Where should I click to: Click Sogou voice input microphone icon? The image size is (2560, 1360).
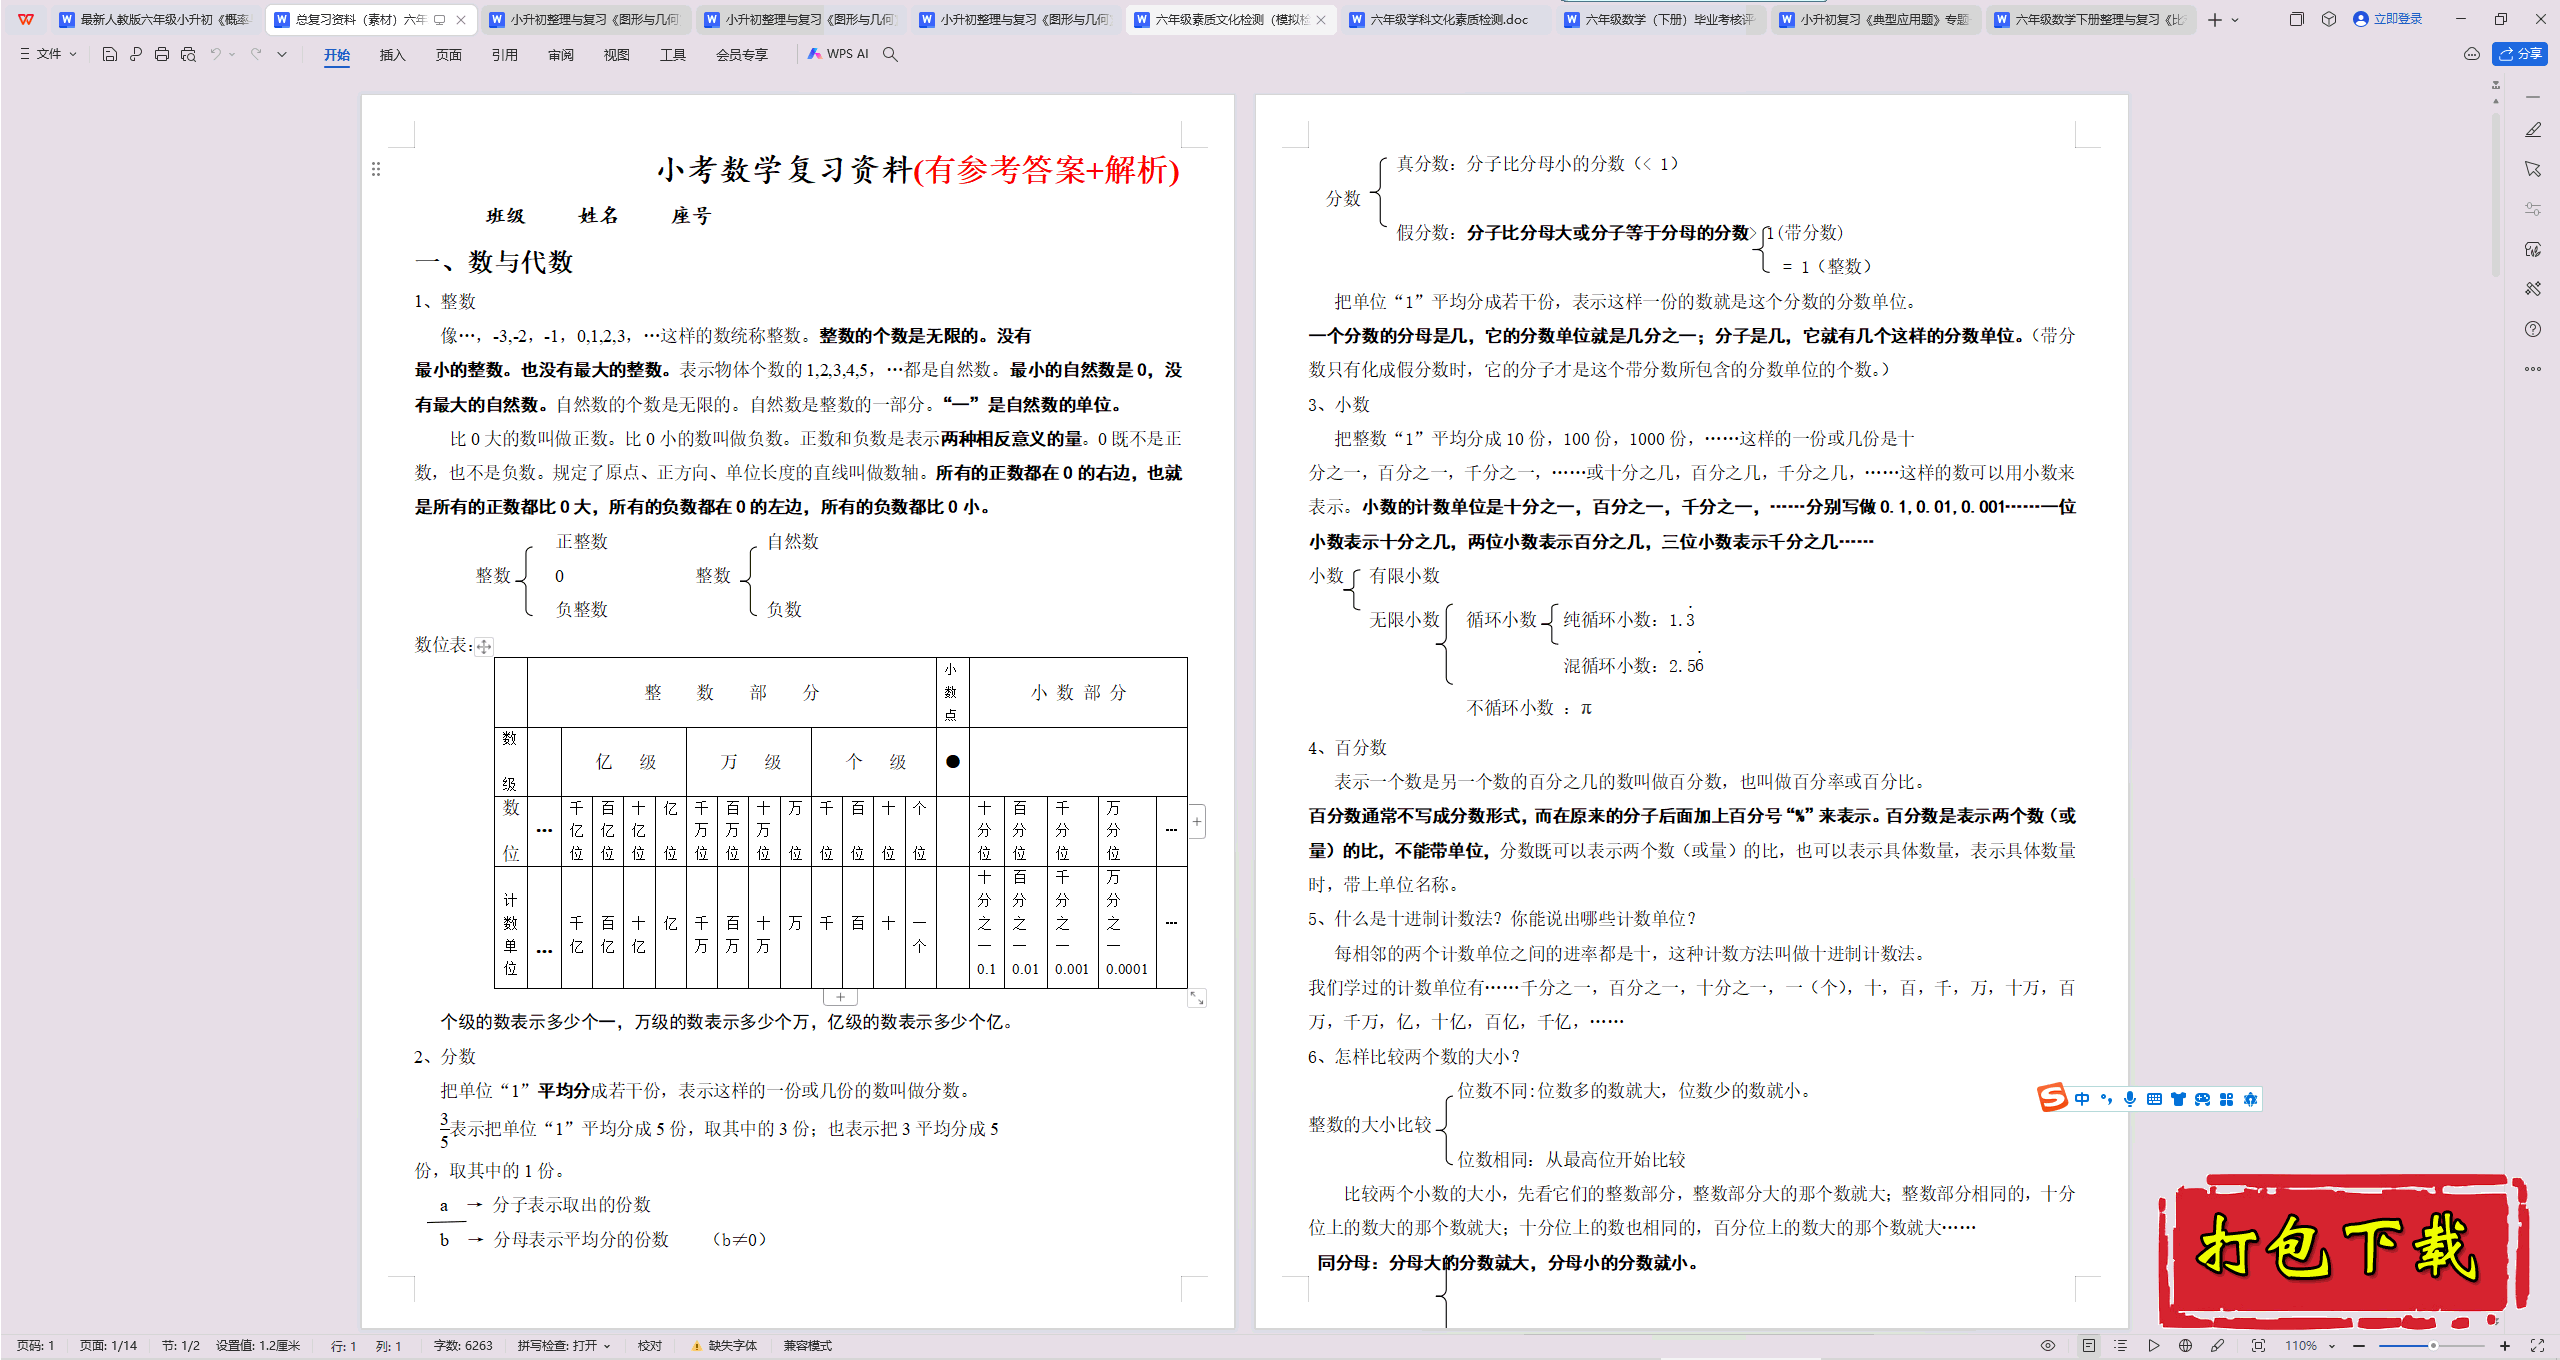point(2130,1099)
